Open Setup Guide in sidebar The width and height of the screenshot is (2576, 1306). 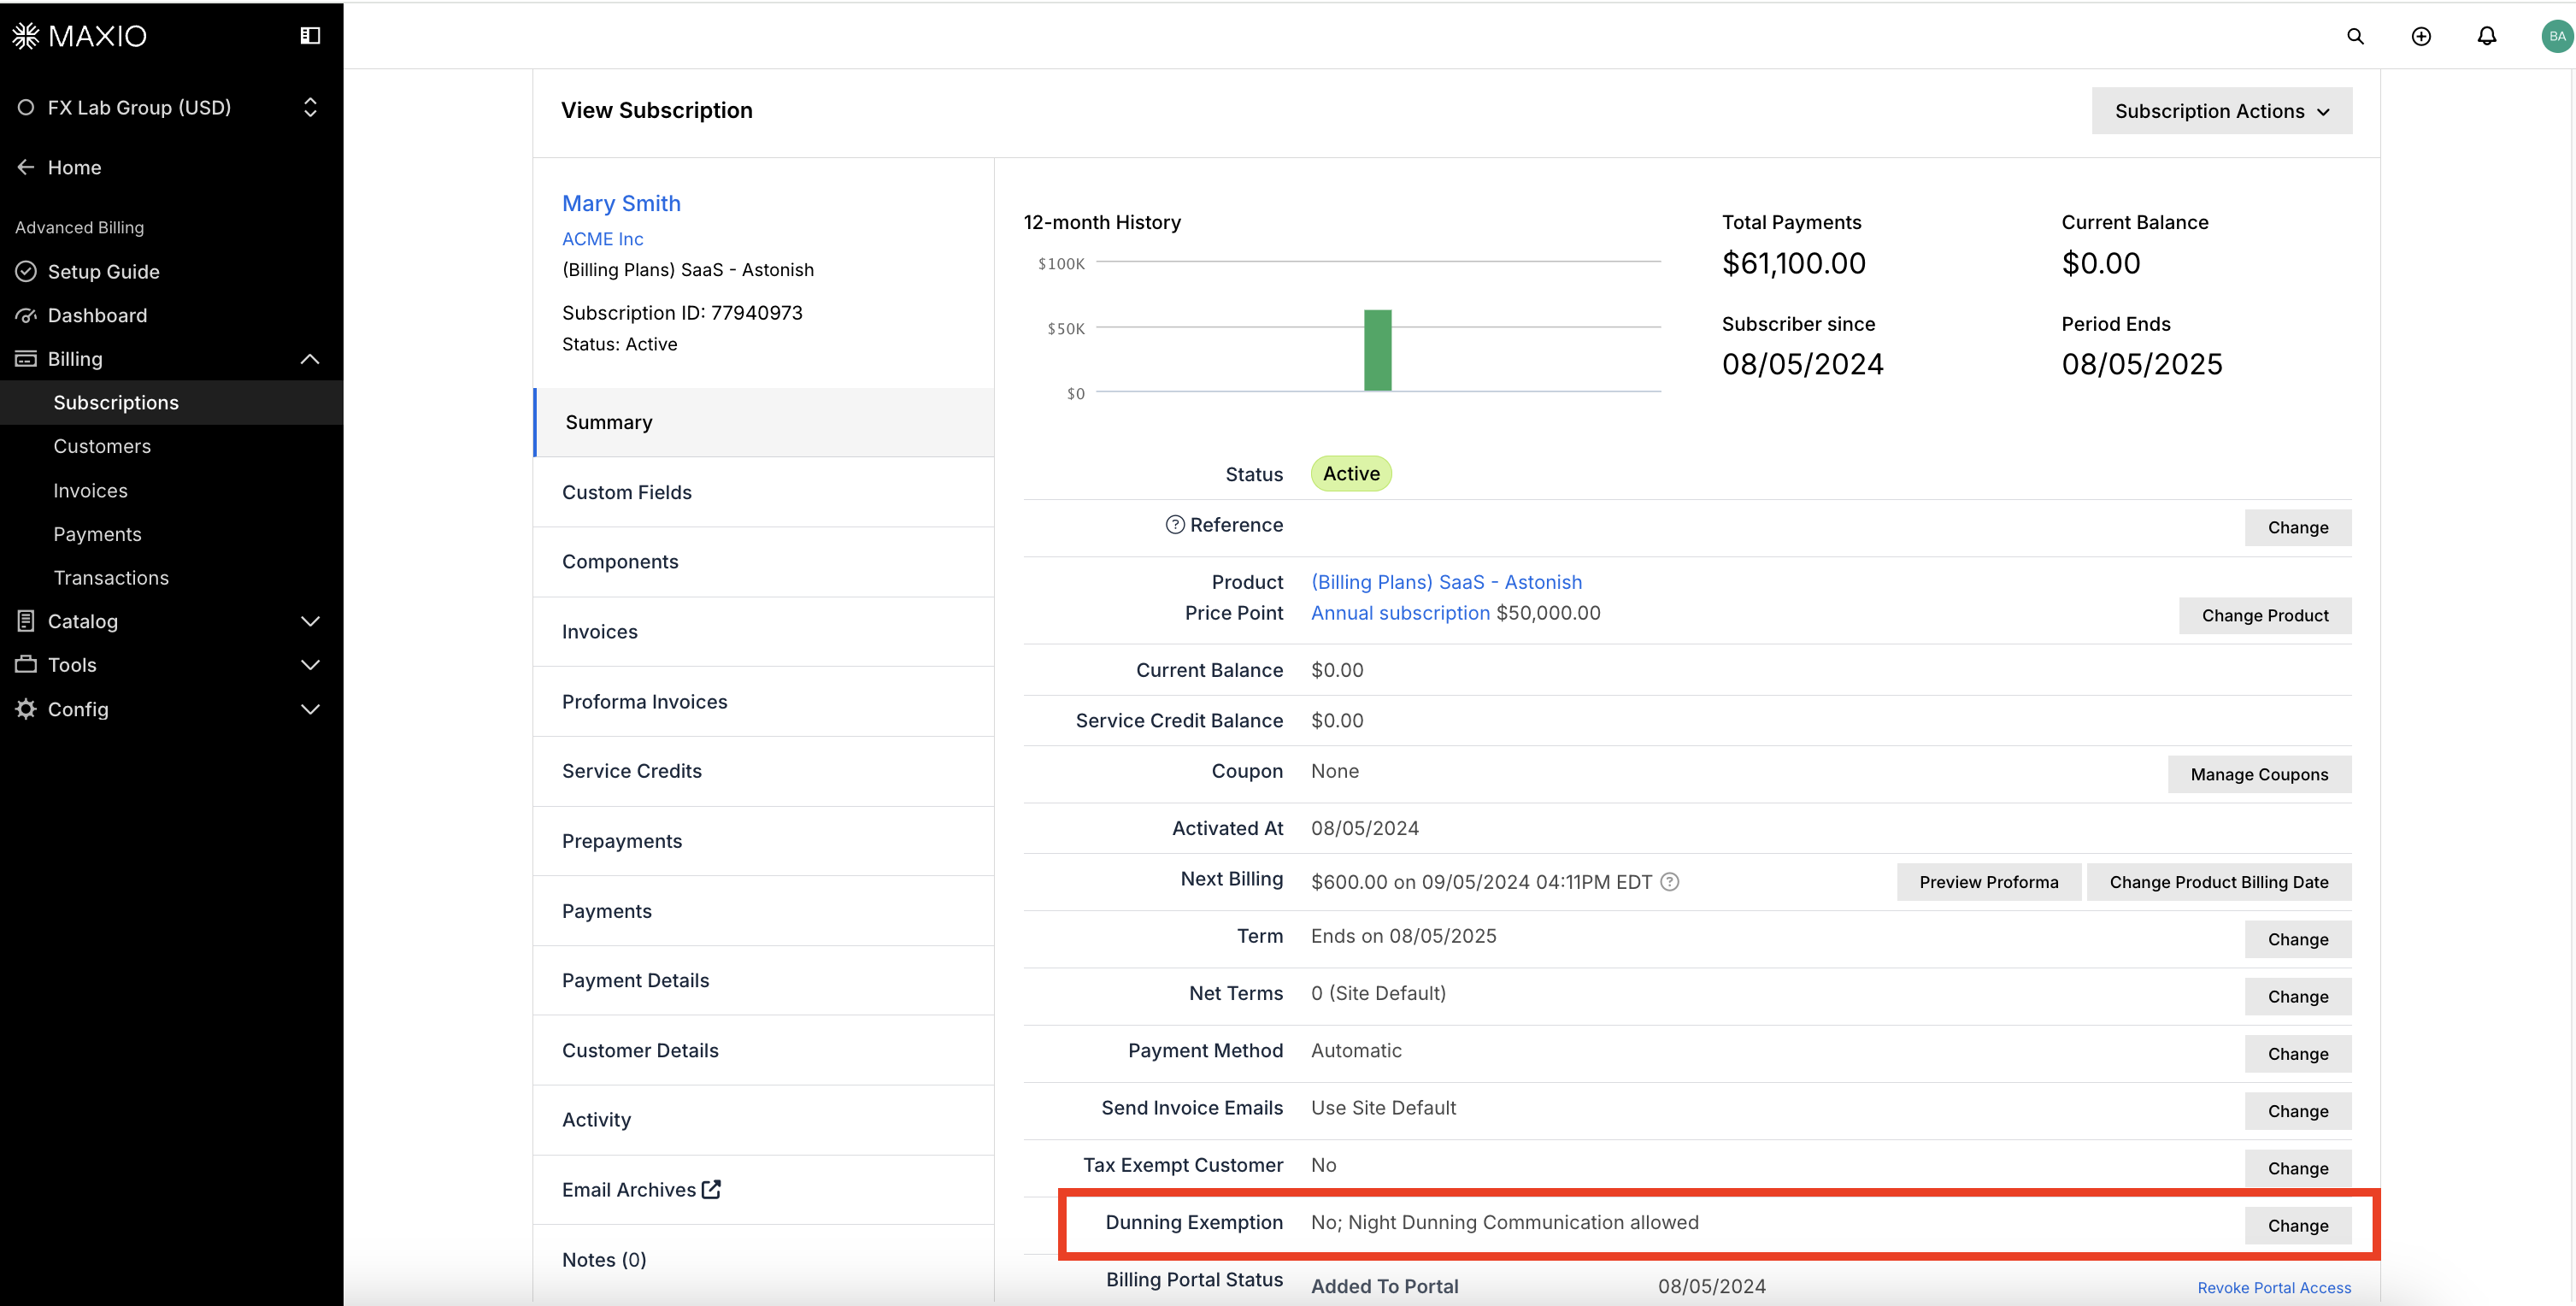103,271
